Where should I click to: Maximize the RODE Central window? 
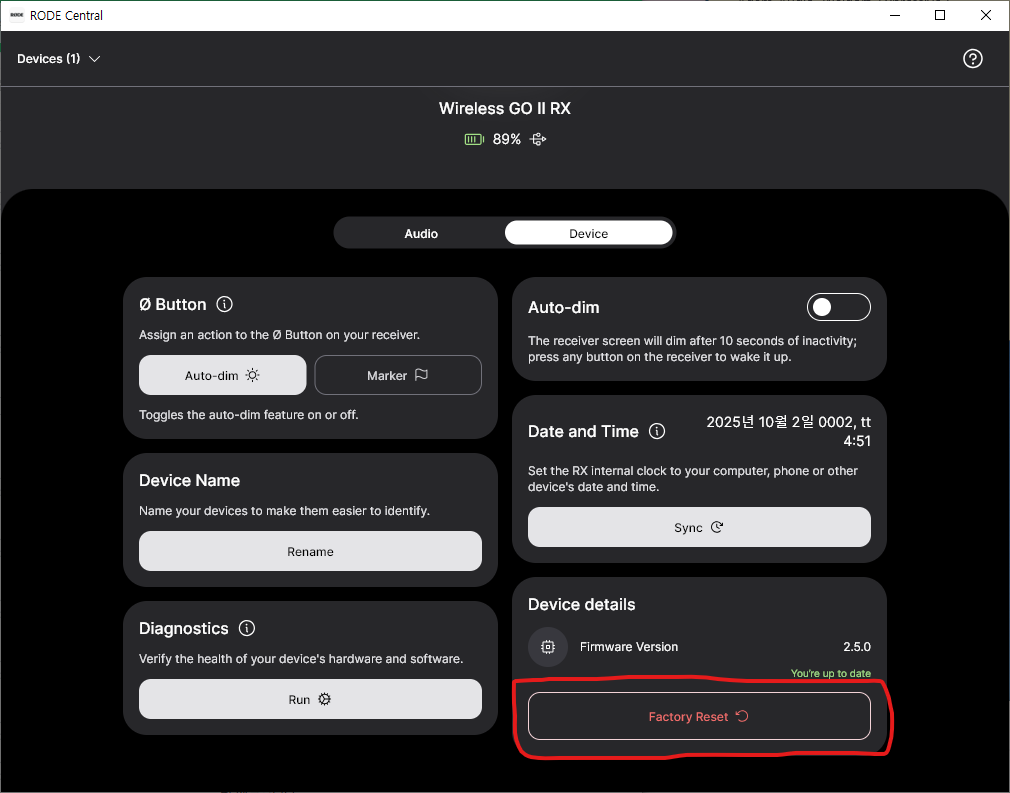click(939, 15)
